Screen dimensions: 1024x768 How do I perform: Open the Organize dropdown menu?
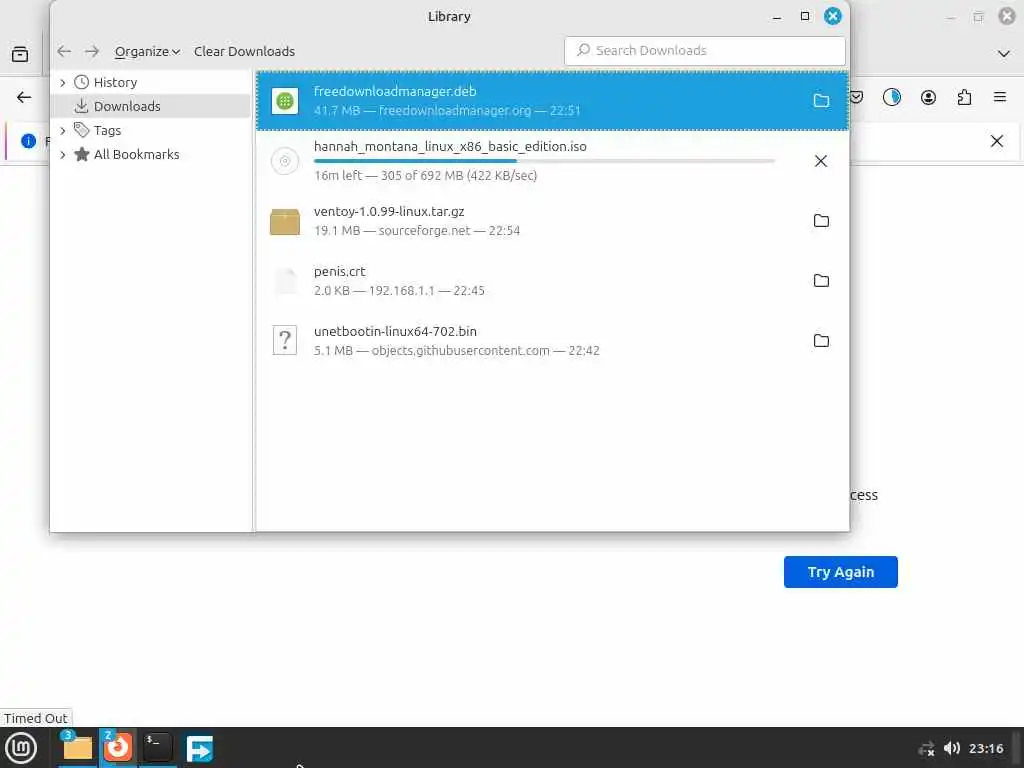pos(147,51)
